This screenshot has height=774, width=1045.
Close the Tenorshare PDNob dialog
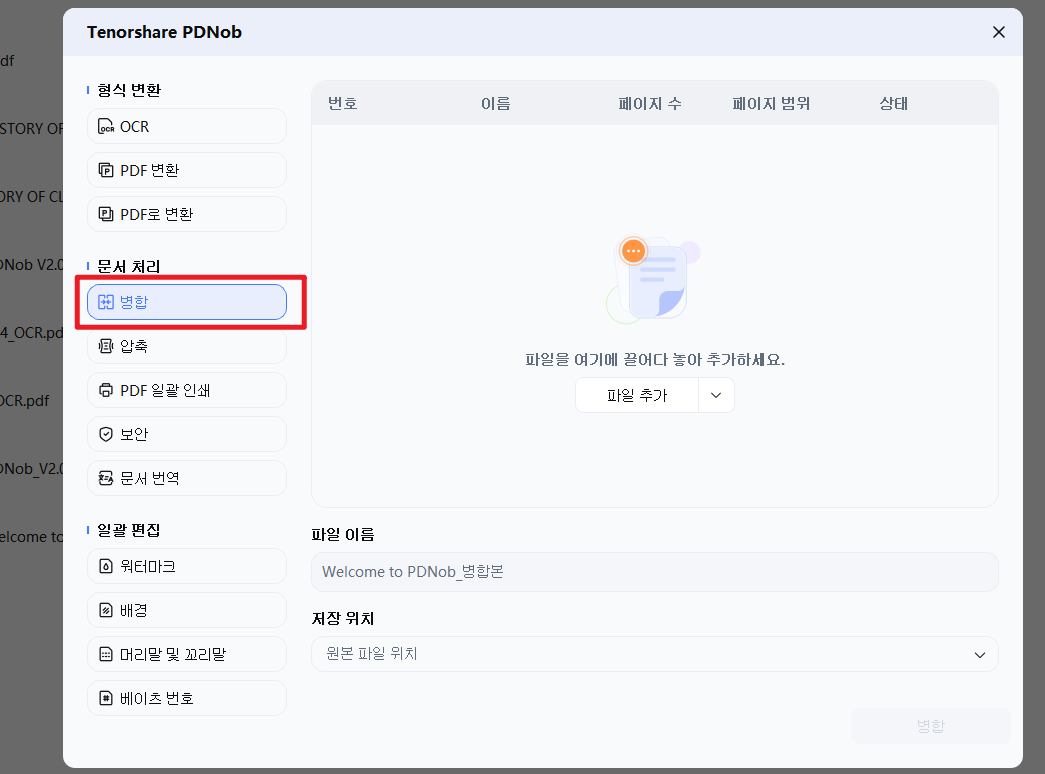coord(998,32)
